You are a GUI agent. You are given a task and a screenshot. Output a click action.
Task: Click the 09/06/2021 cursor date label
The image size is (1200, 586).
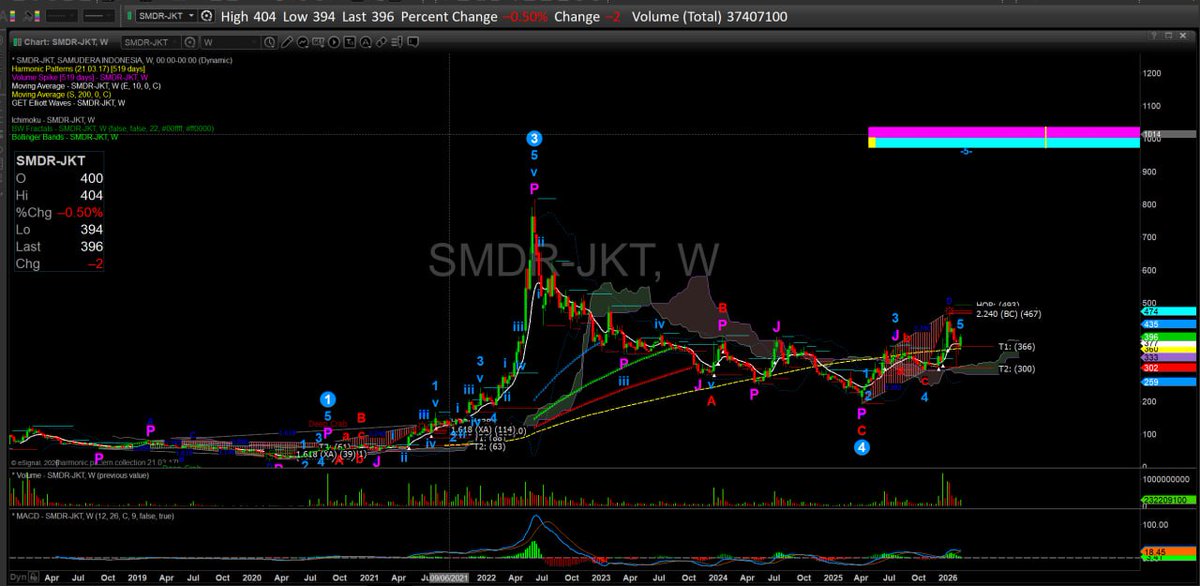pos(447,577)
